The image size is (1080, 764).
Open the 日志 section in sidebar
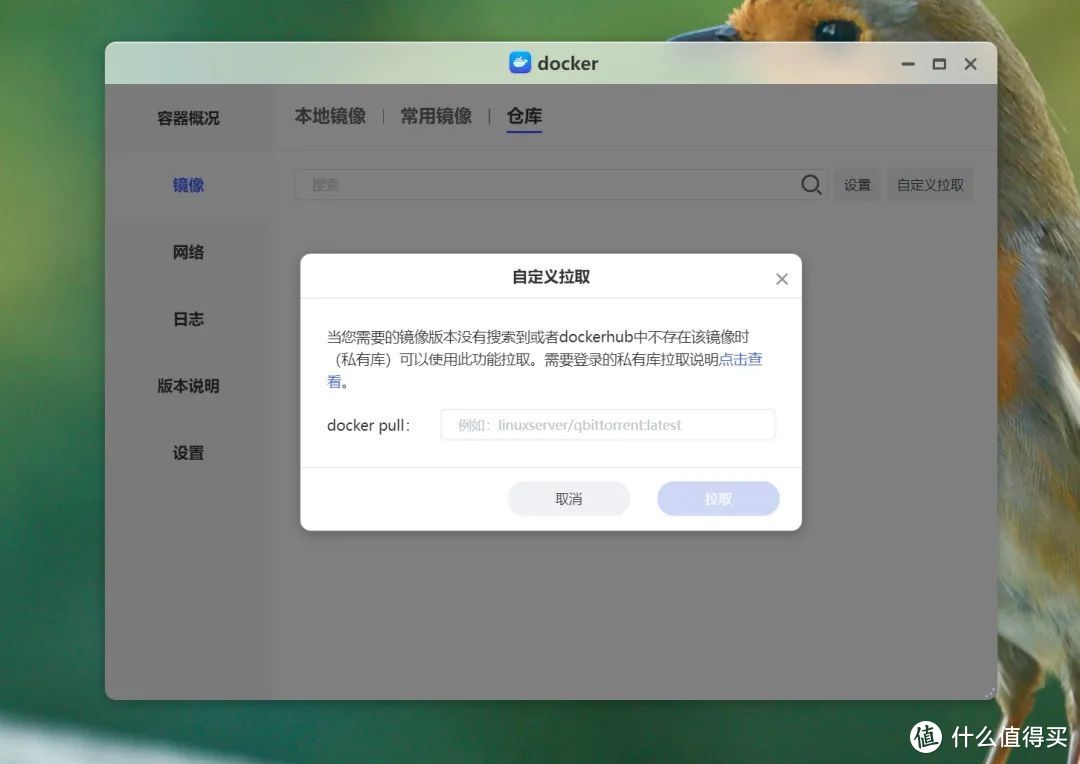coord(187,319)
